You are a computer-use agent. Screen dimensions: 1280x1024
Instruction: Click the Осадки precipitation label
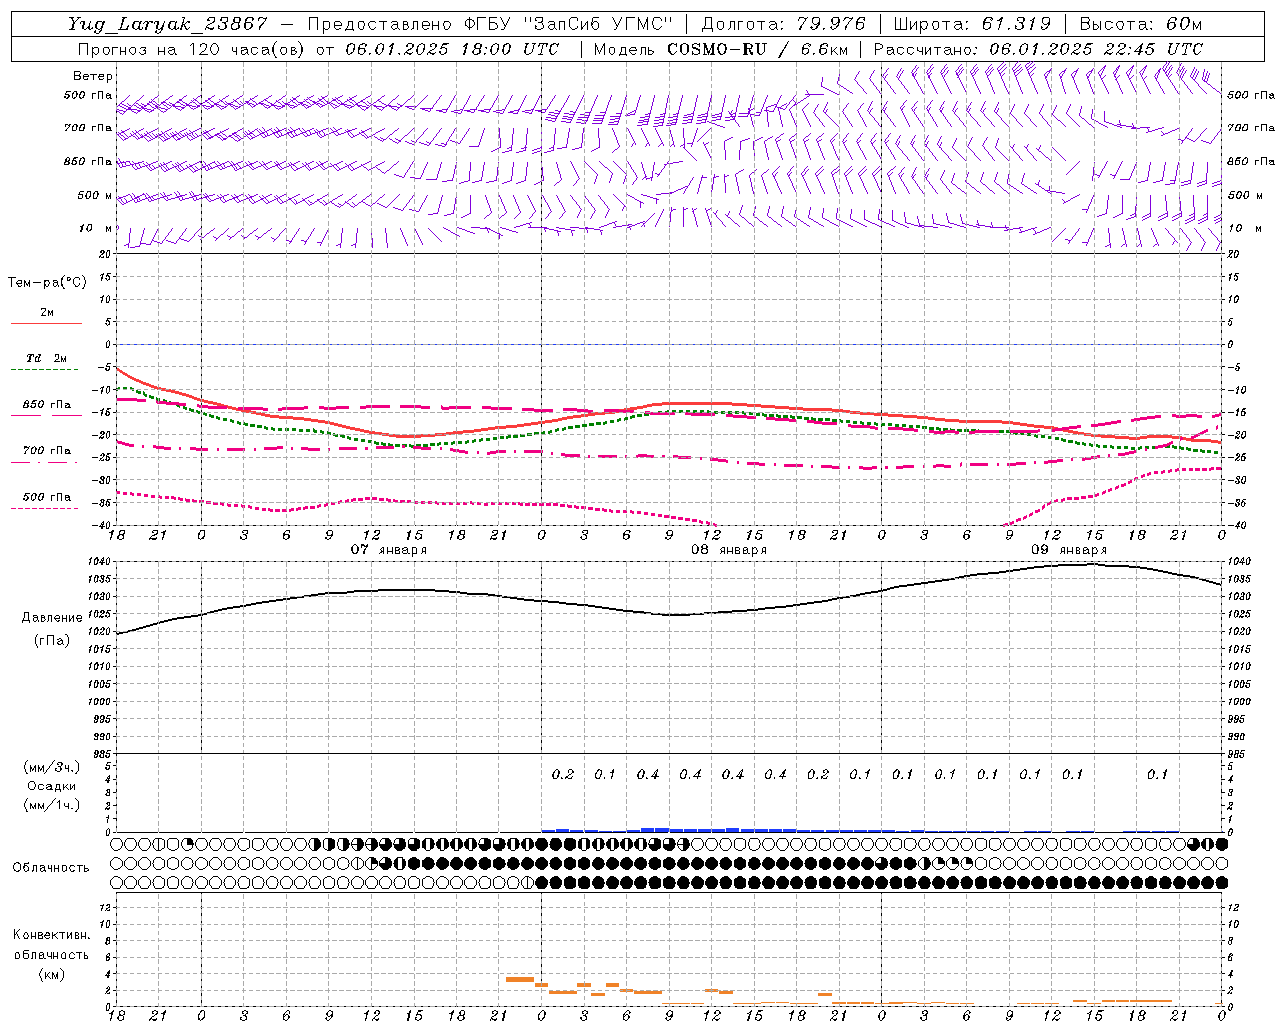[x=52, y=786]
